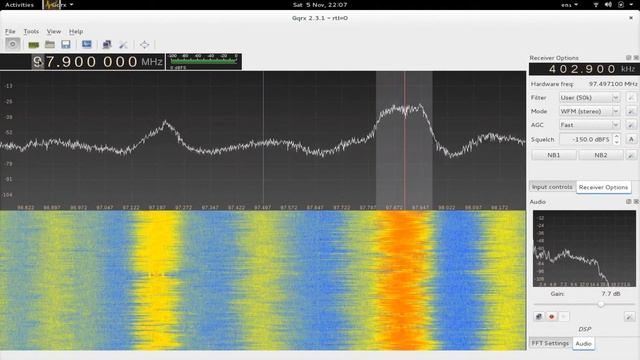Close the Gqrx window
This screenshot has width=640, height=360.
tap(631, 18)
